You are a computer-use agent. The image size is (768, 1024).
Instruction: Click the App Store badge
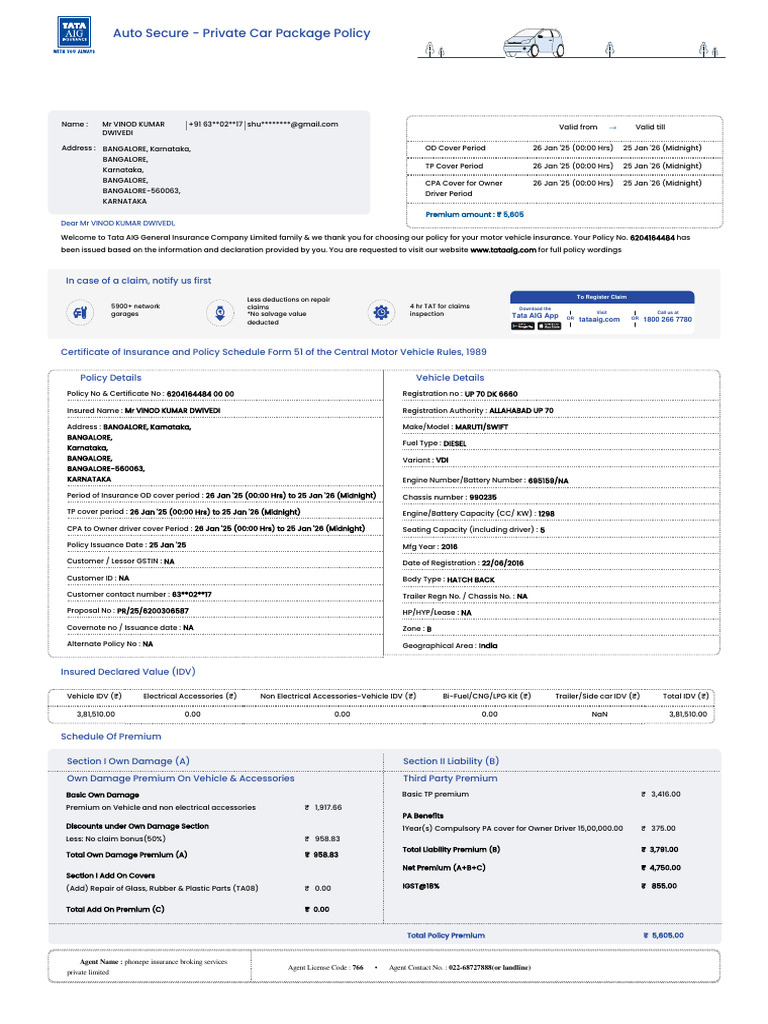[549, 326]
